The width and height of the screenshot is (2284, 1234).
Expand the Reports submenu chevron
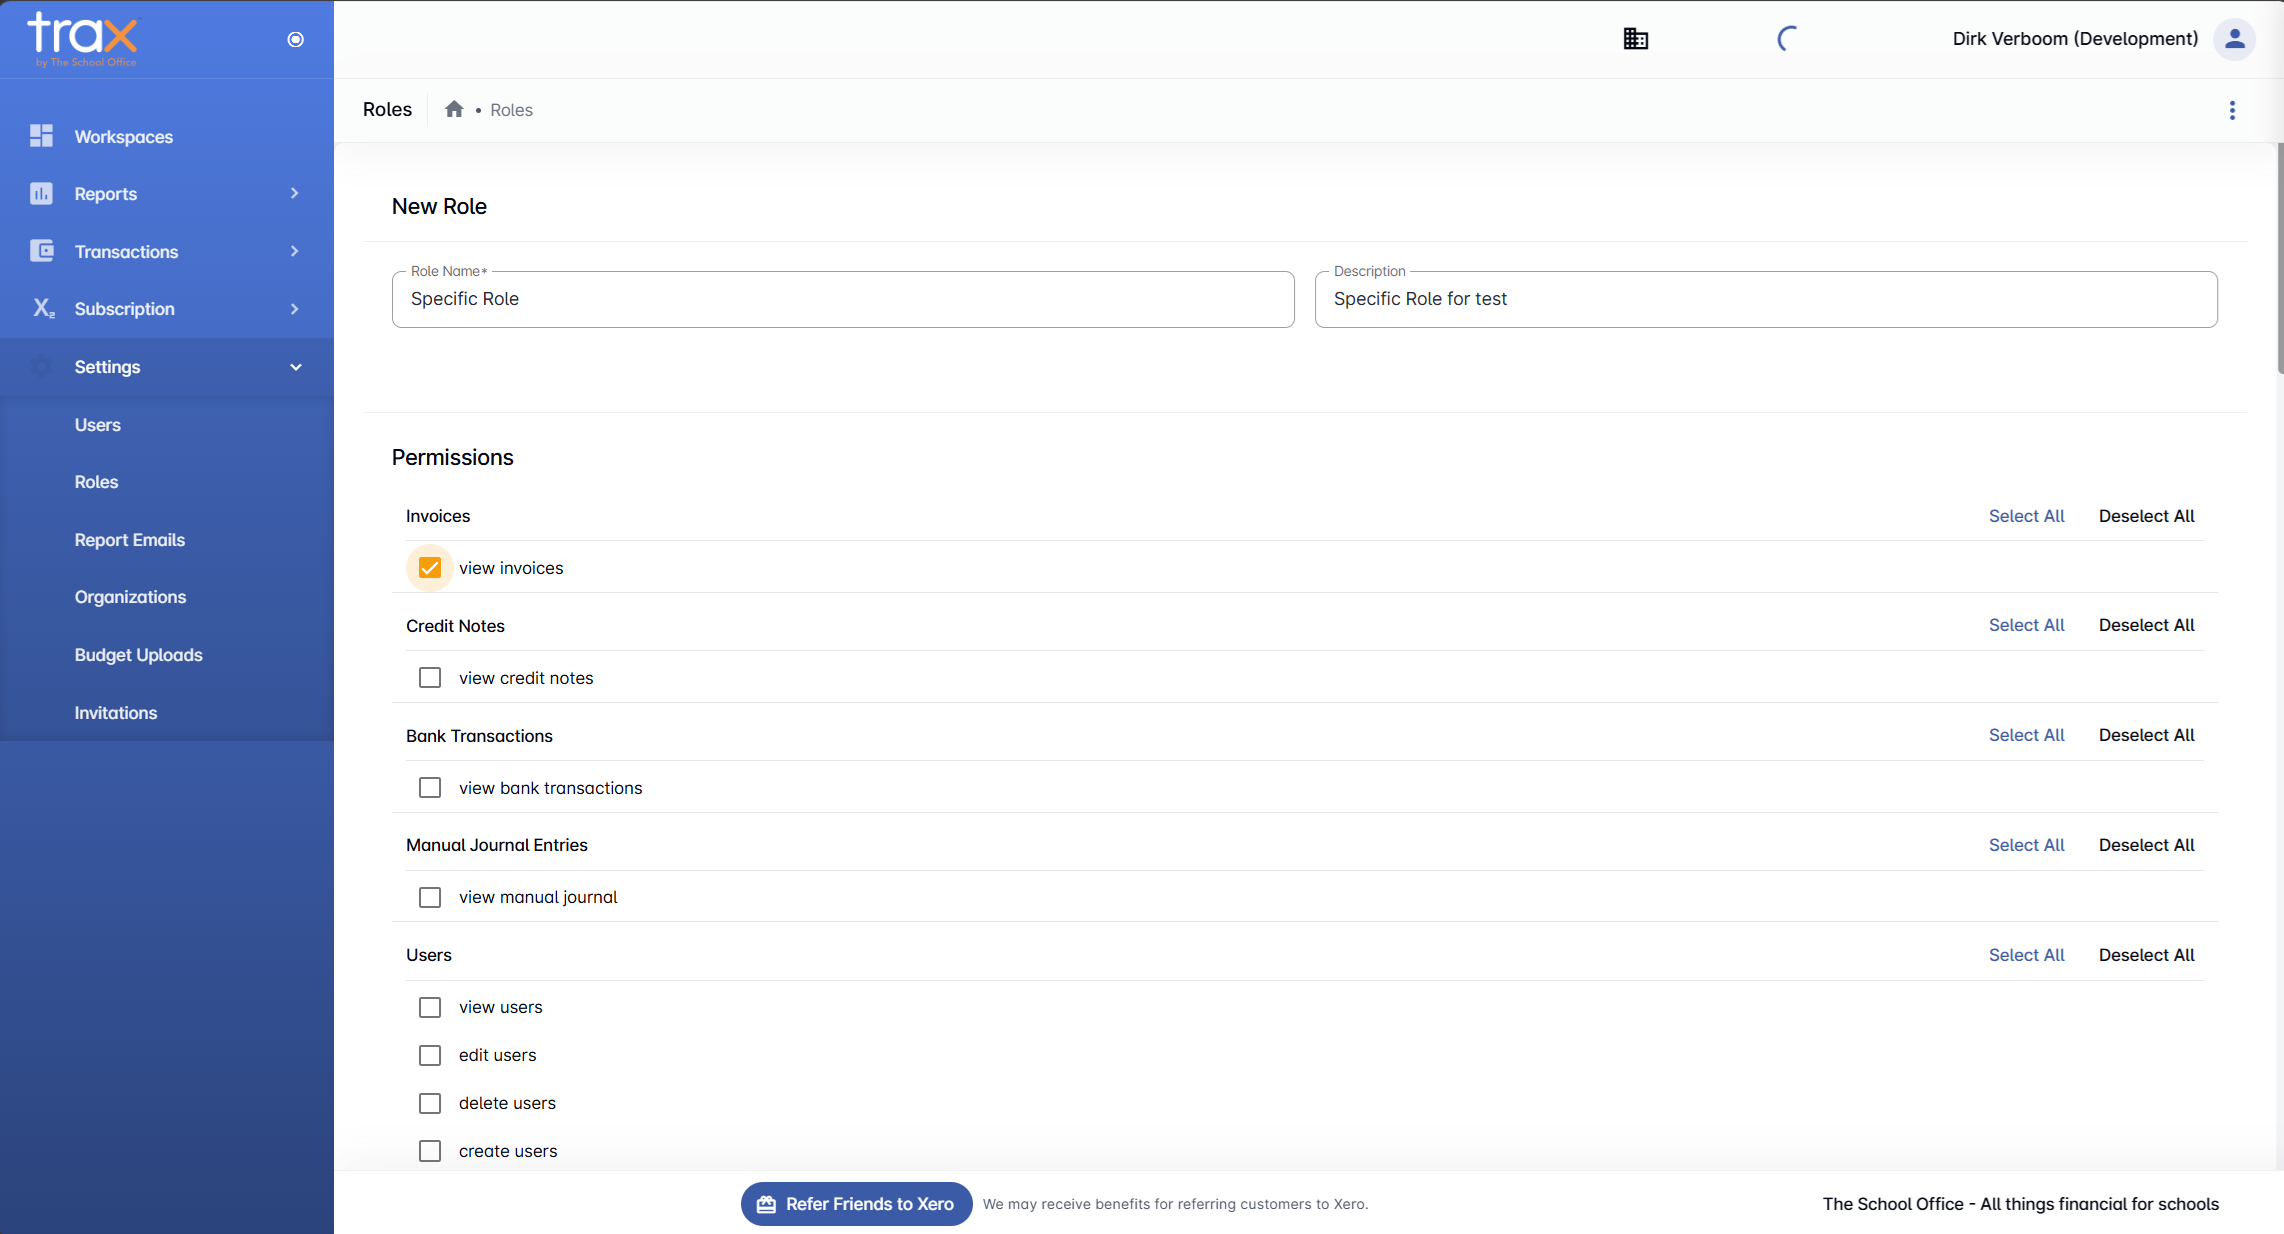295,193
